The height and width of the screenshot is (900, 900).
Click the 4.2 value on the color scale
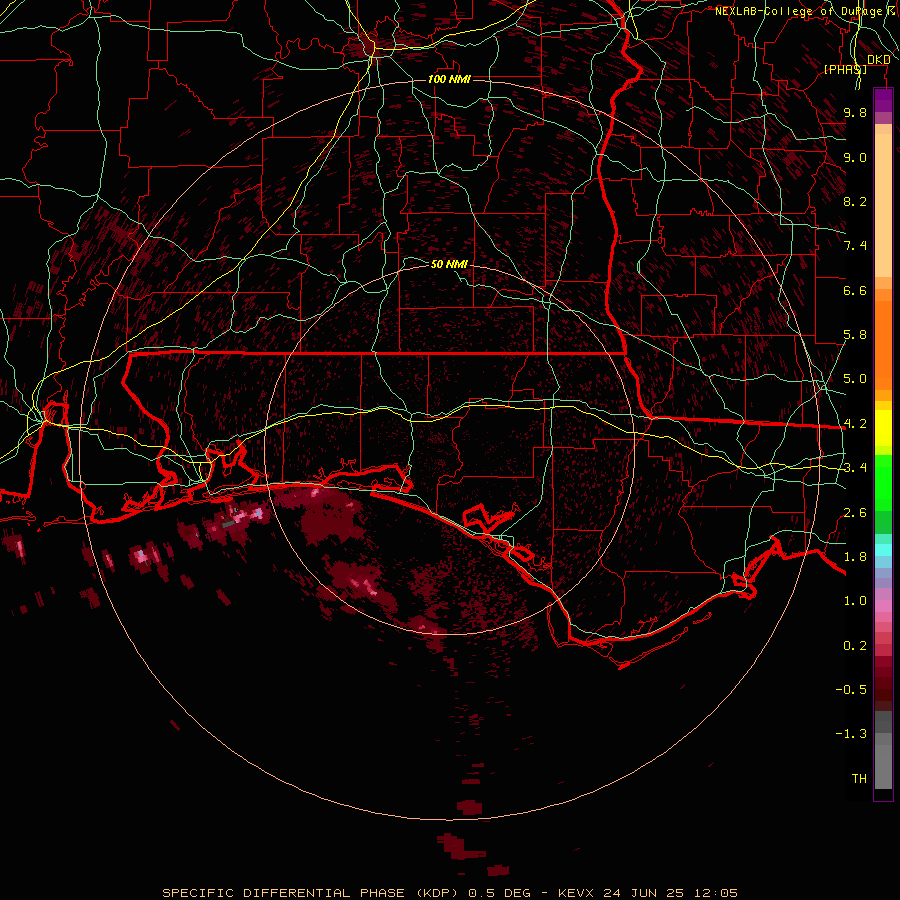855,424
